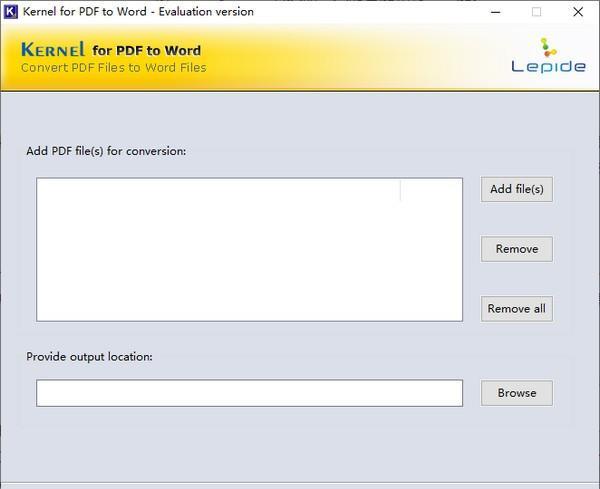The width and height of the screenshot is (600, 489).
Task: Click the Add file(s) button
Action: tap(517, 189)
